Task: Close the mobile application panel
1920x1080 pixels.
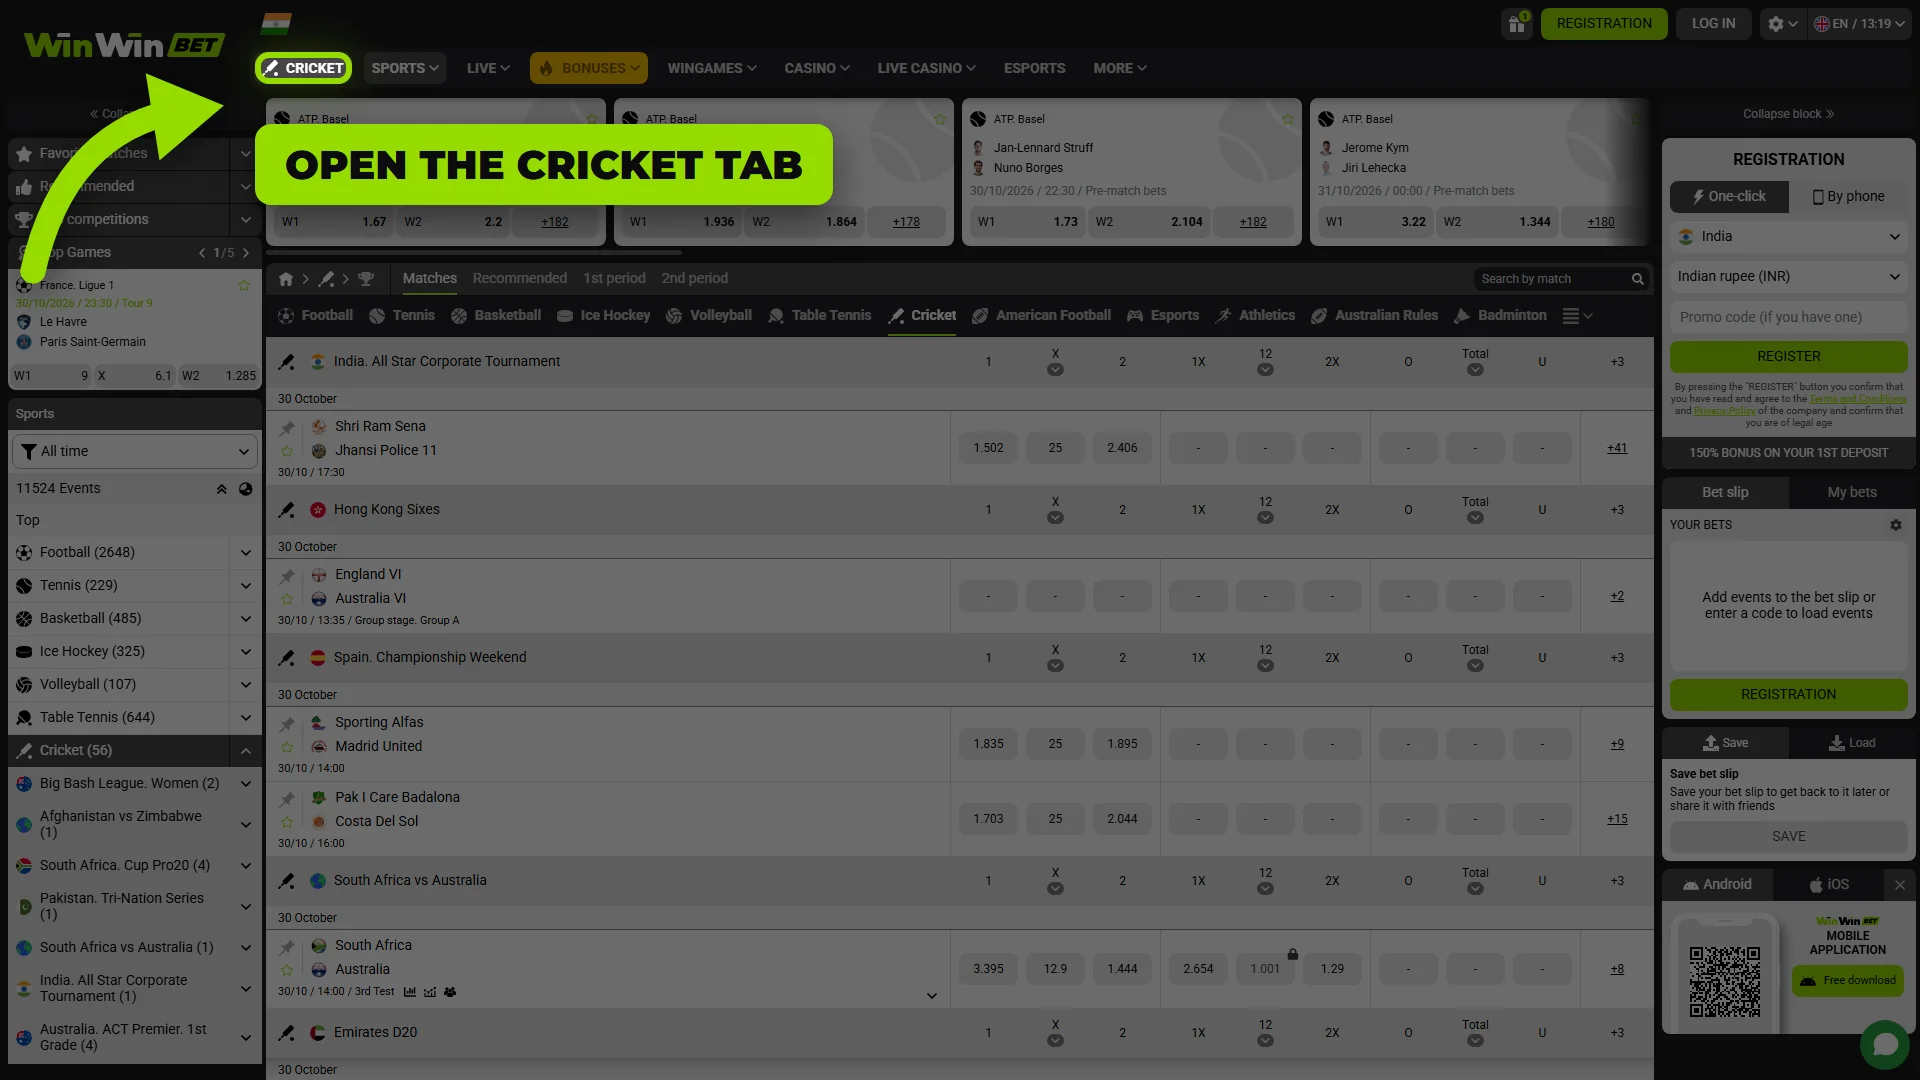Action: coord(1900,885)
